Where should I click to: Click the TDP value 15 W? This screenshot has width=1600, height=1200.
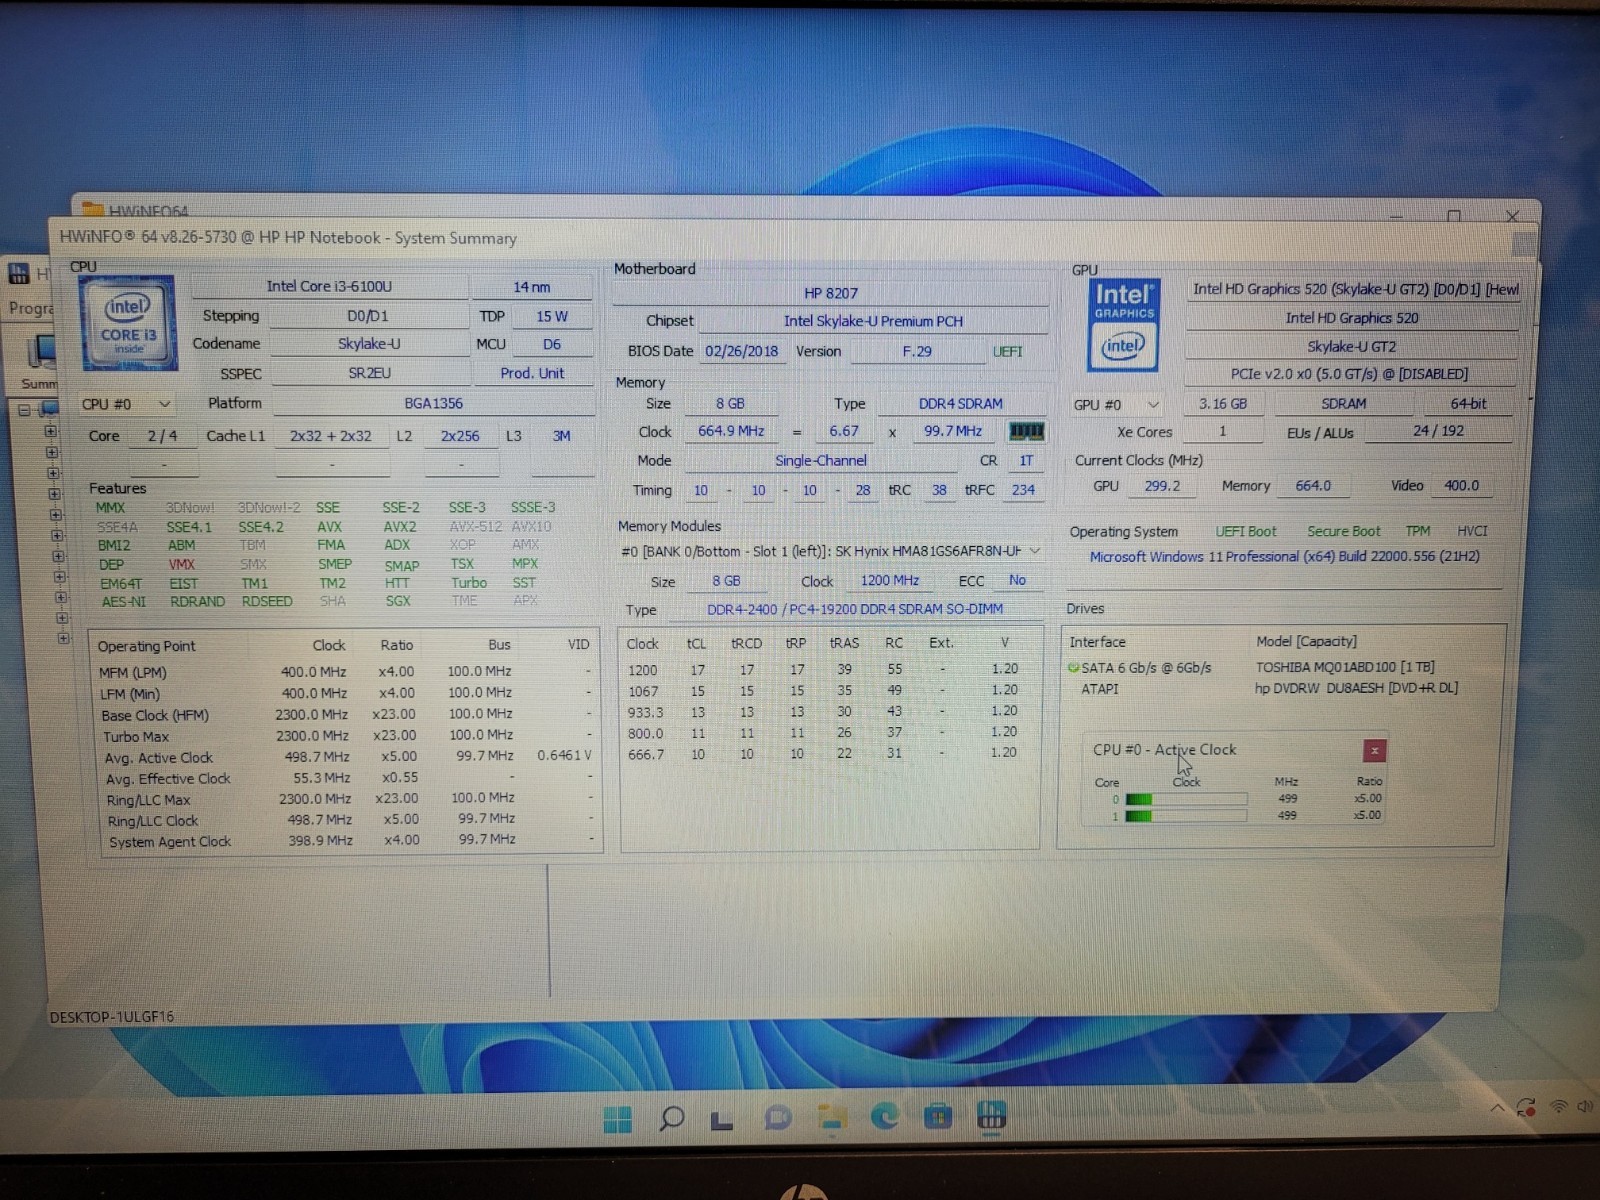point(552,316)
